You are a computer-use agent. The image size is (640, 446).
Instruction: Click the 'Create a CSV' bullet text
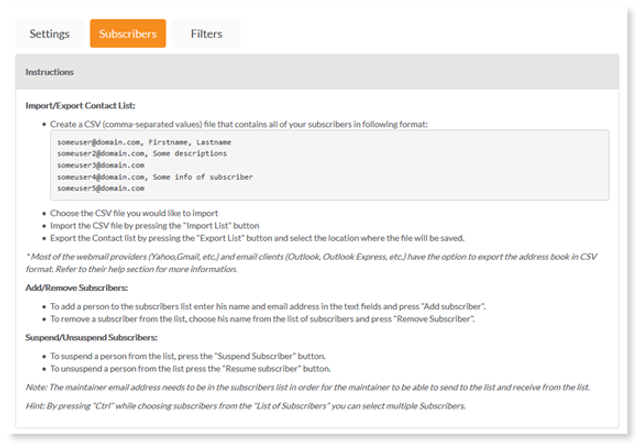239,124
